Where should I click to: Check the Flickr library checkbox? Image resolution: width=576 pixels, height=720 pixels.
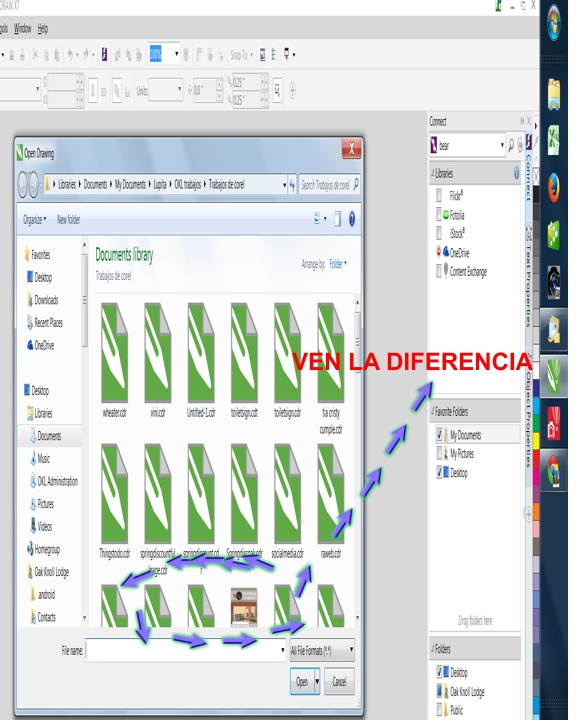pos(439,195)
